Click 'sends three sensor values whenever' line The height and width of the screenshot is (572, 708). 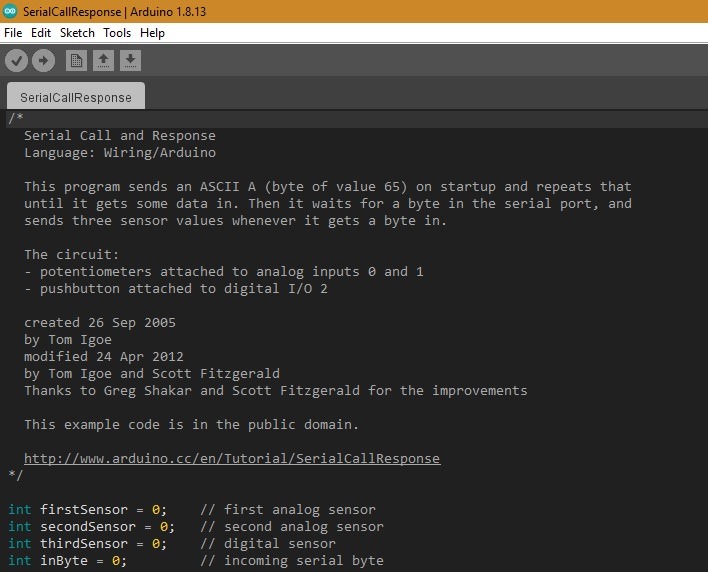pos(235,221)
